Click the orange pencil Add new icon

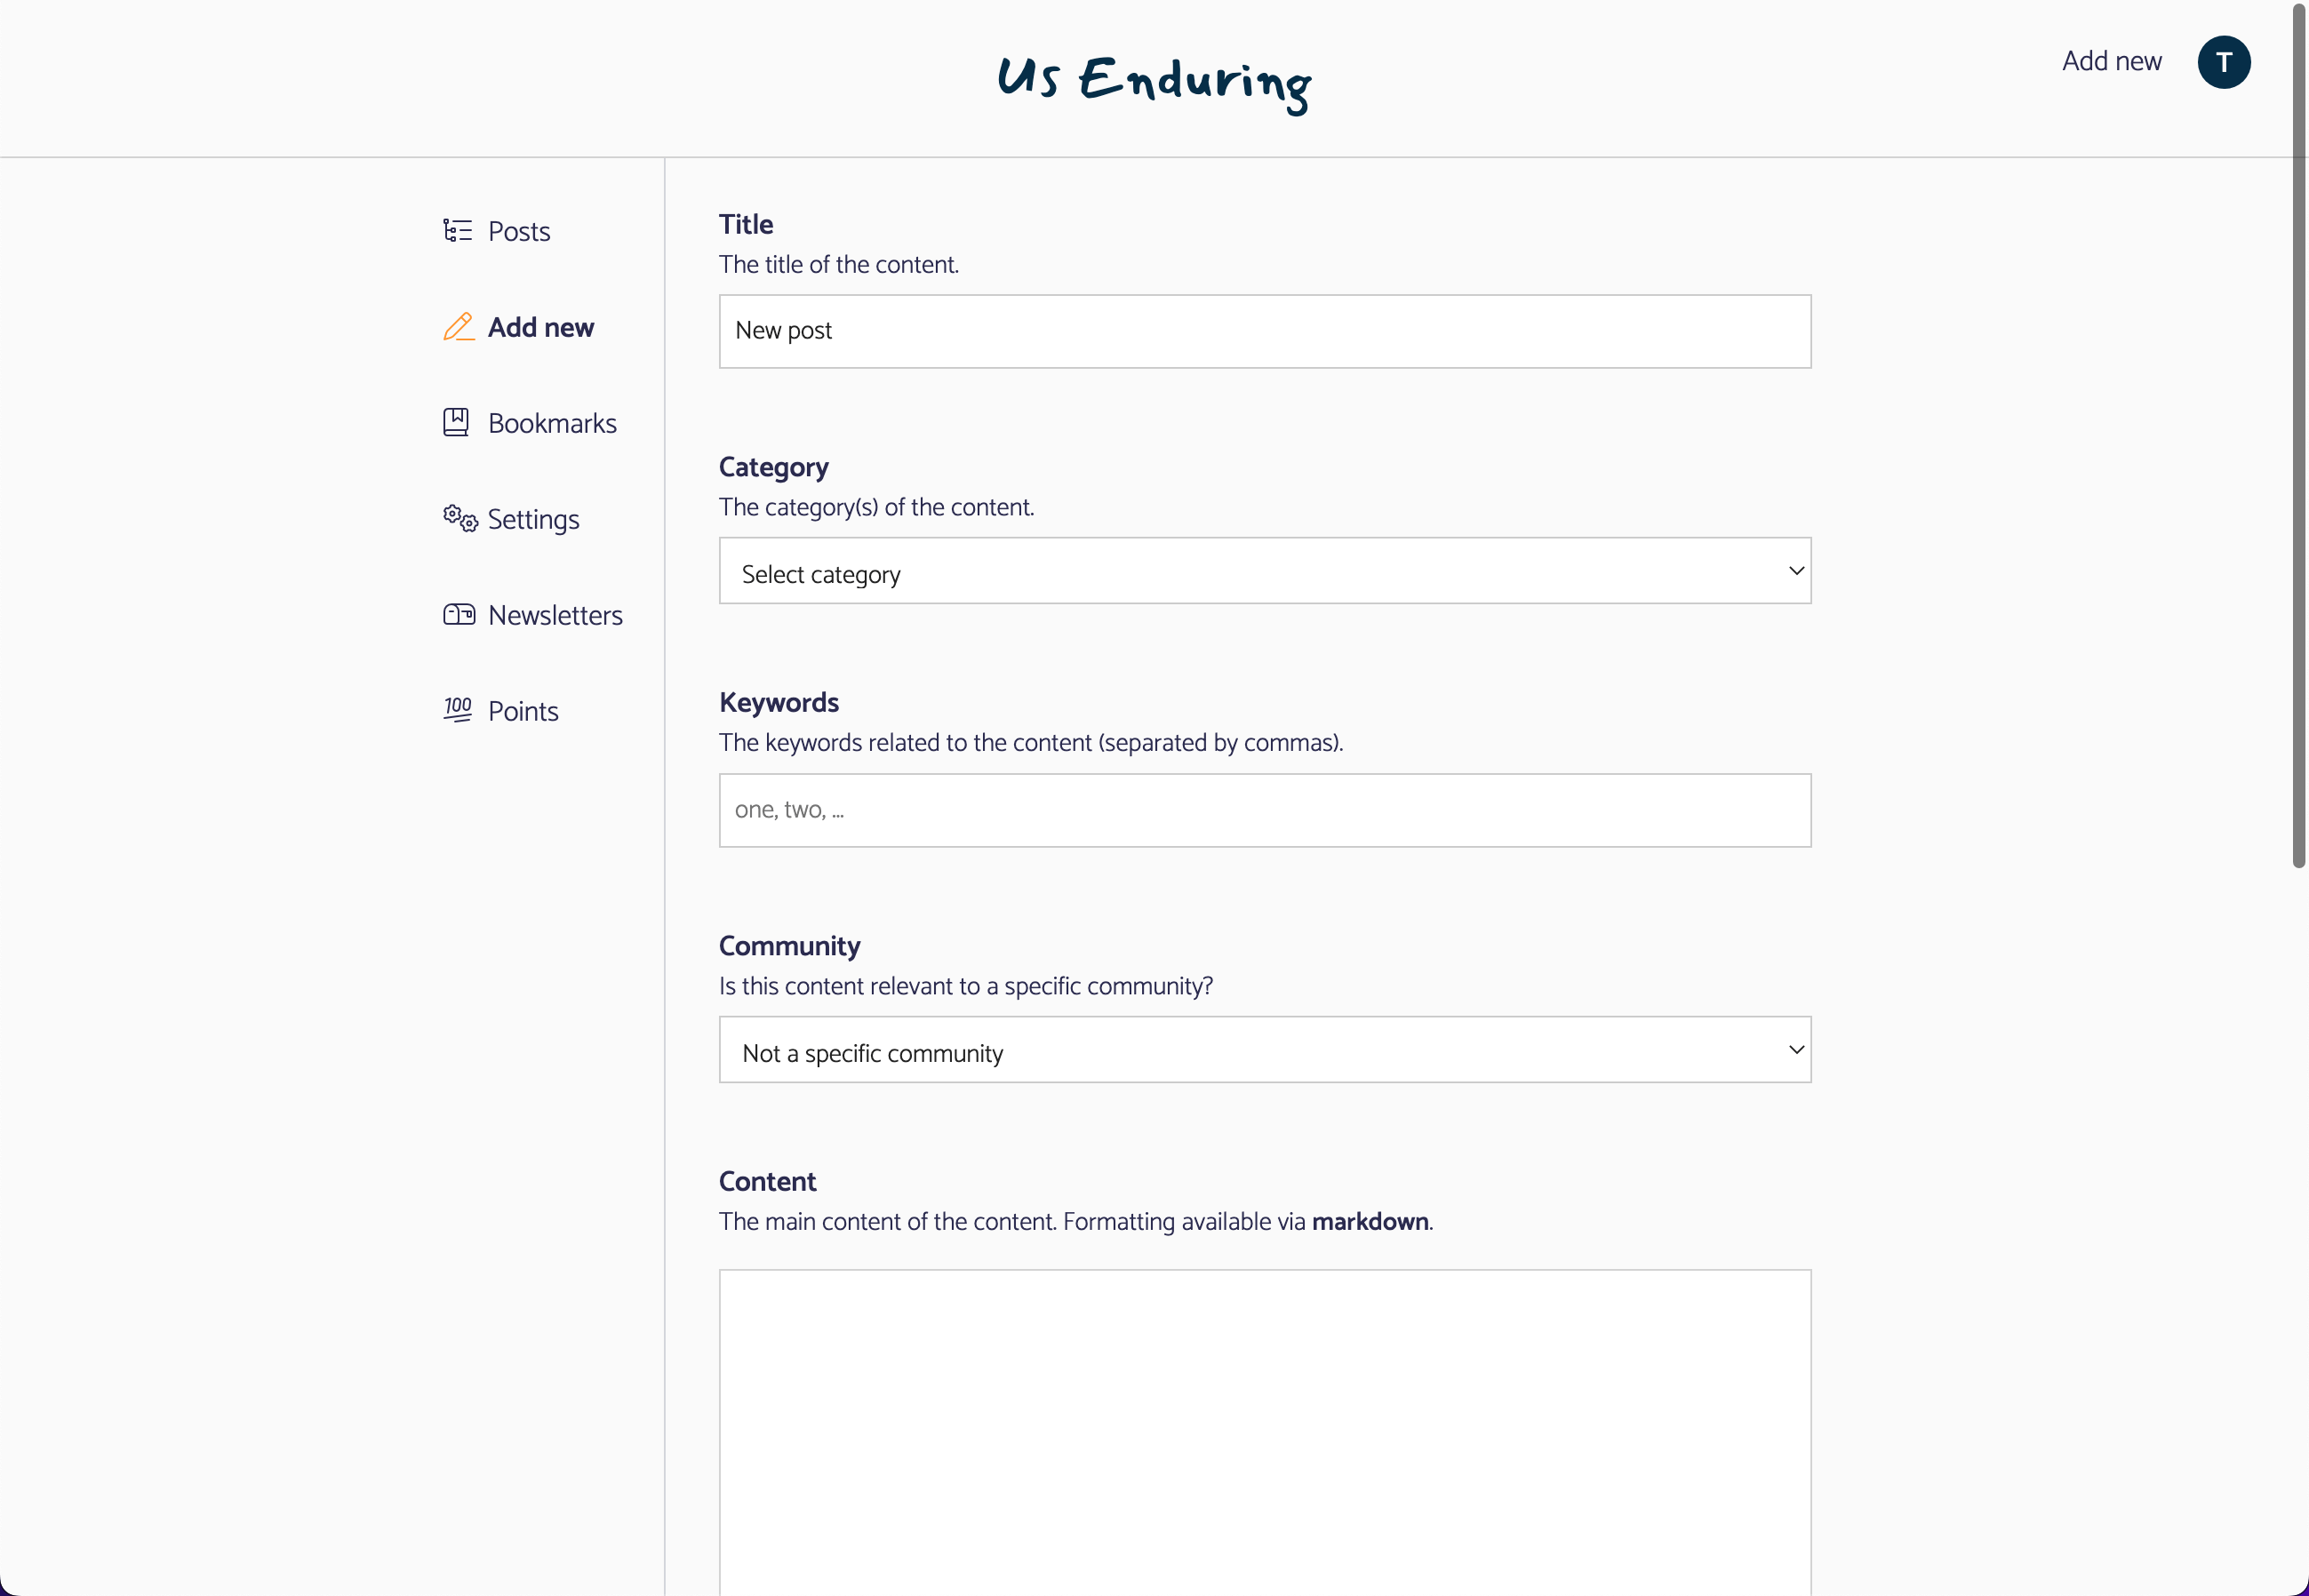coord(458,327)
